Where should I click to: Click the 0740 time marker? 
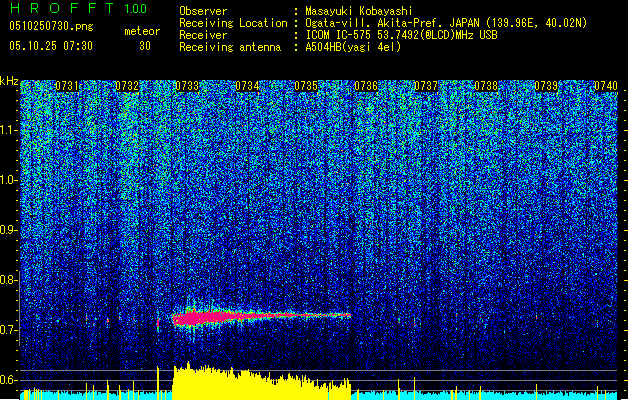[x=606, y=86]
